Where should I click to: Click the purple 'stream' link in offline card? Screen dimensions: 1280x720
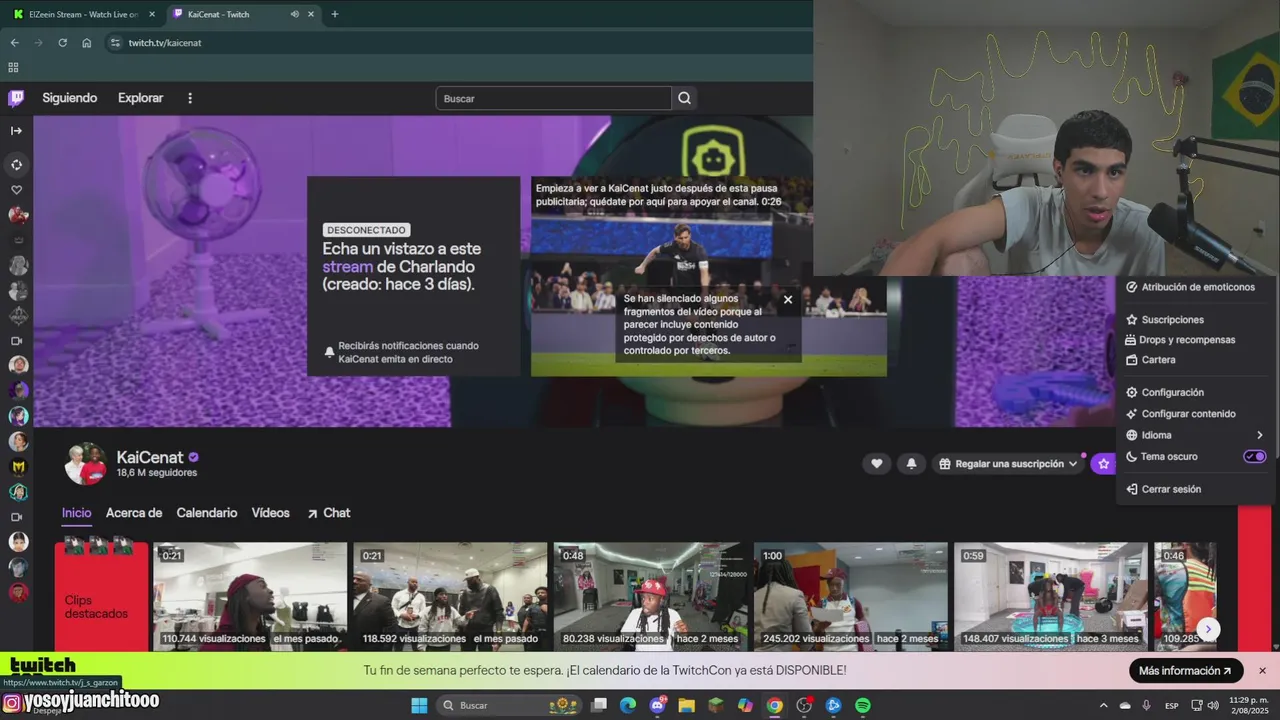coord(347,267)
